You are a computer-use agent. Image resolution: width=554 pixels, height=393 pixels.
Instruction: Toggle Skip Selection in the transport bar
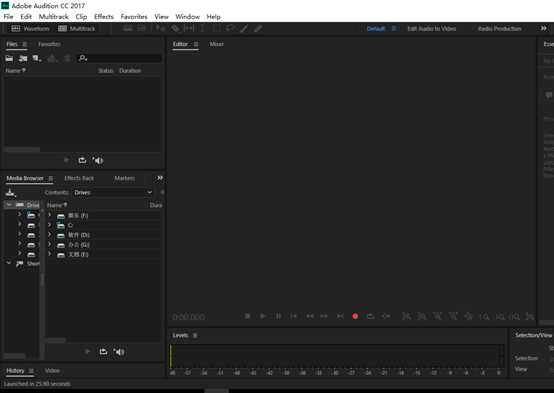386,316
